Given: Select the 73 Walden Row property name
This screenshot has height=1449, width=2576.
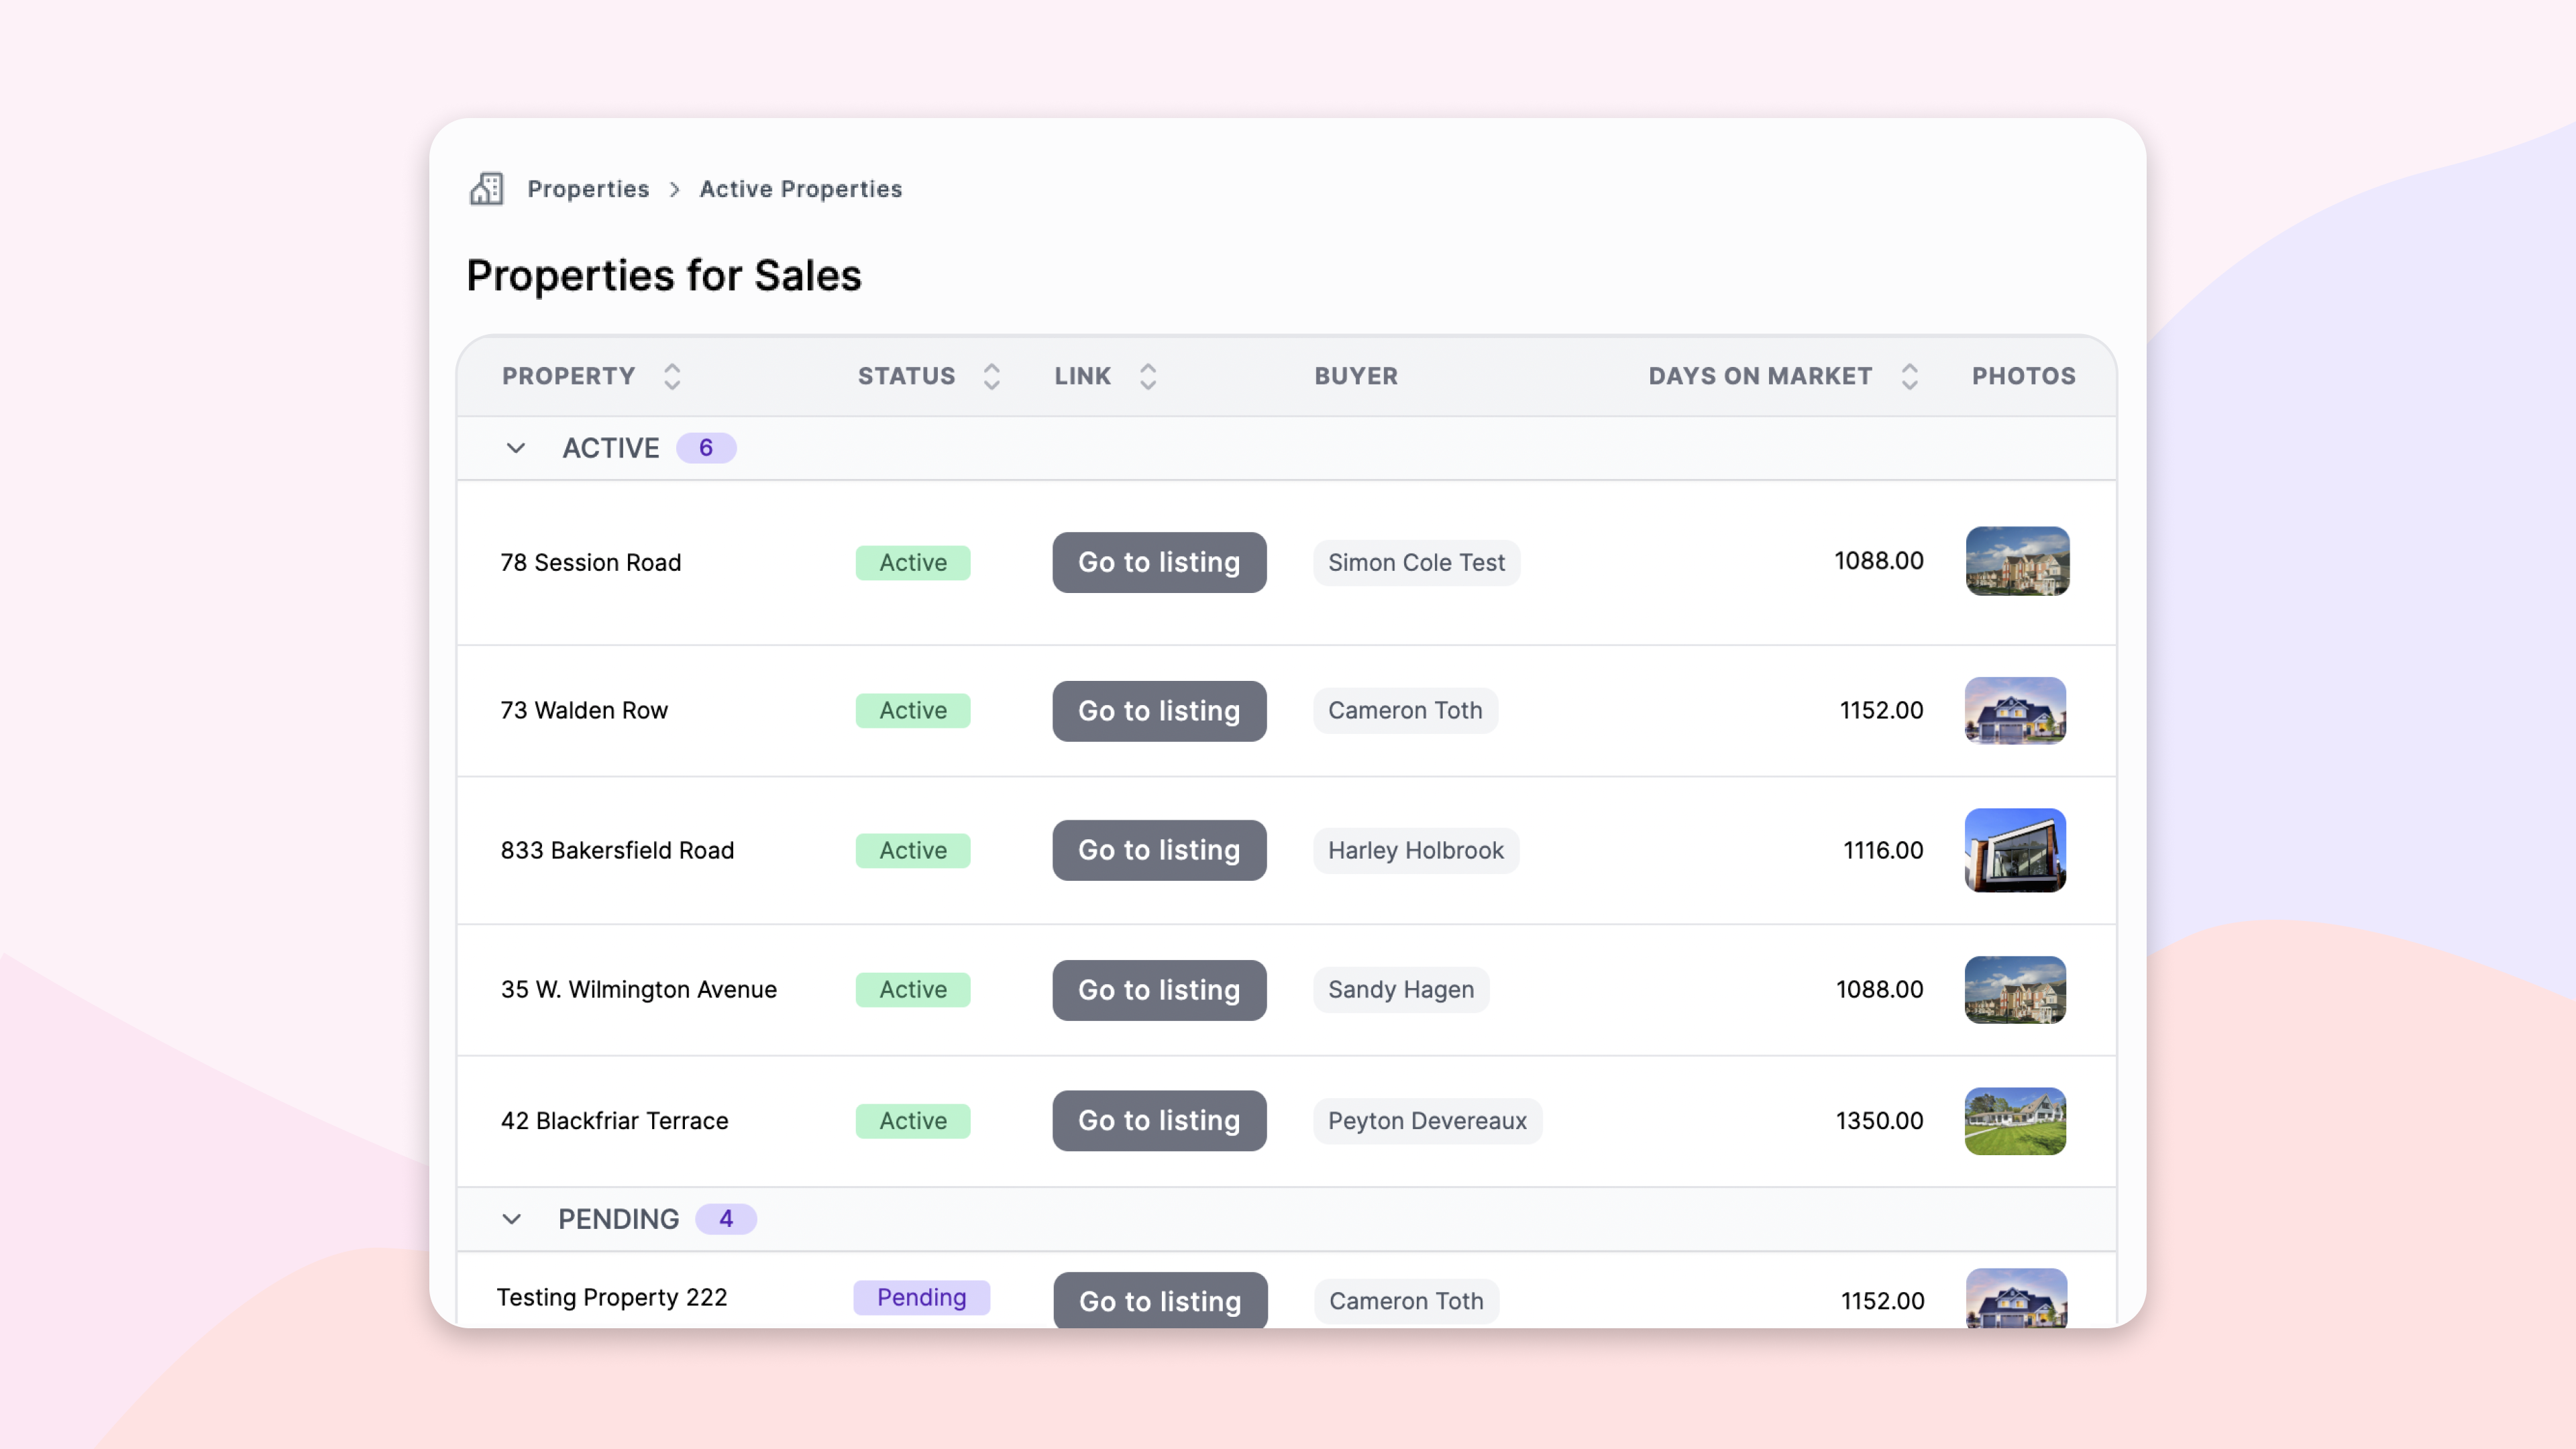Looking at the screenshot, I should [x=584, y=710].
